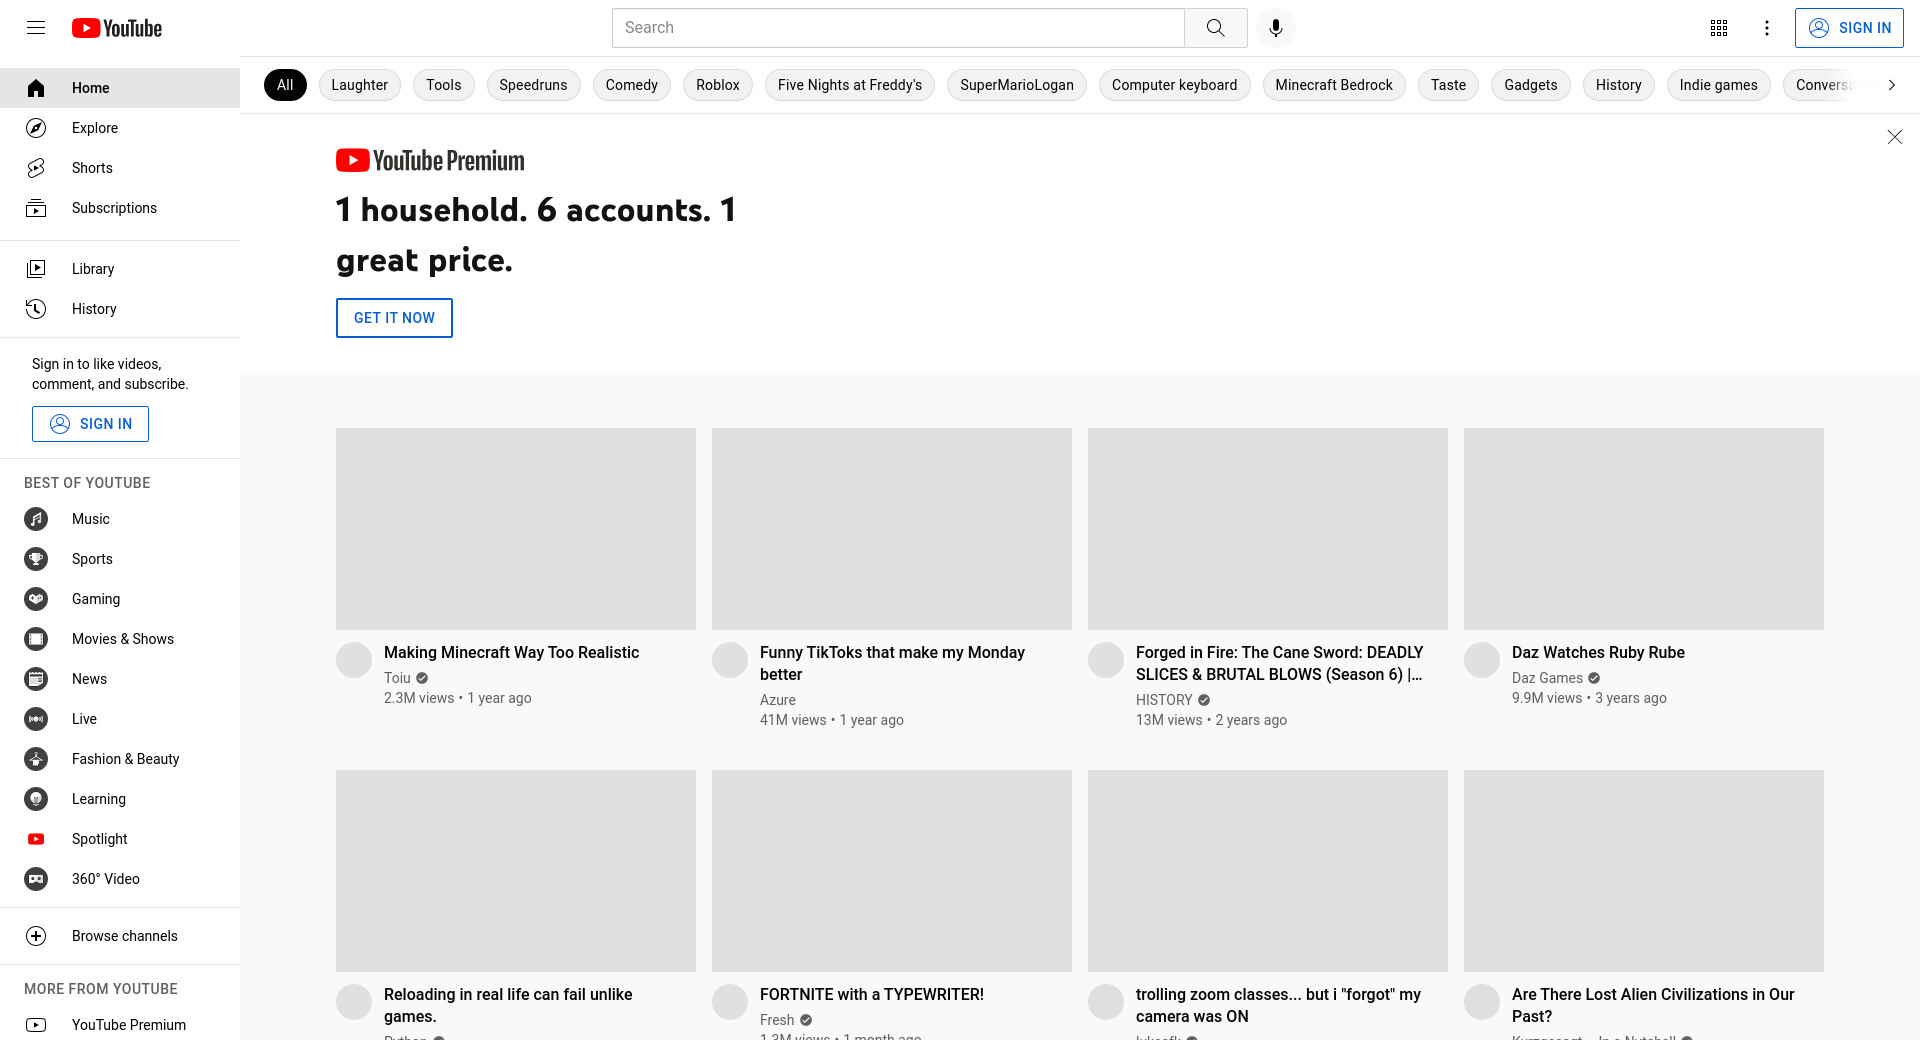Open the hamburger guide menu
Viewport: 1920px width, 1040px height.
tap(36, 28)
